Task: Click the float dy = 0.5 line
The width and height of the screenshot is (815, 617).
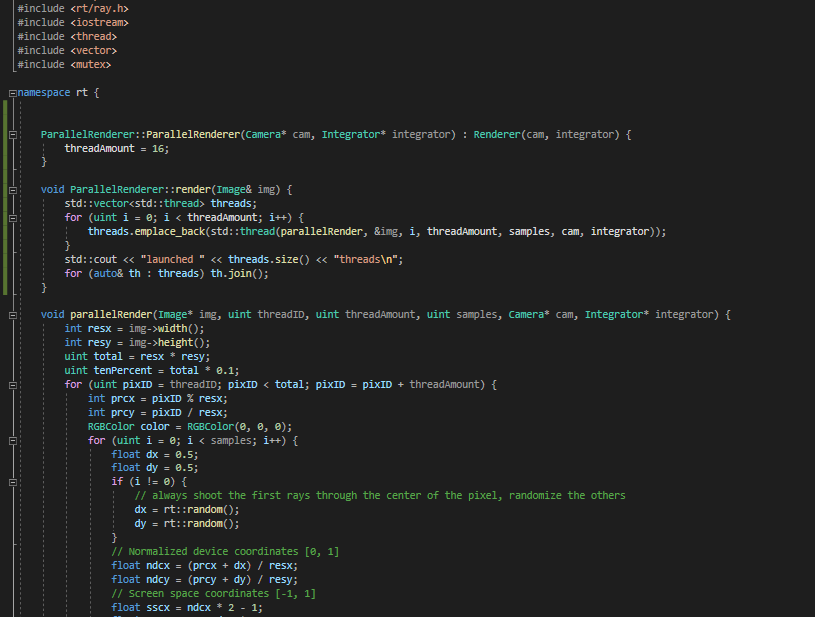Action: tap(155, 468)
